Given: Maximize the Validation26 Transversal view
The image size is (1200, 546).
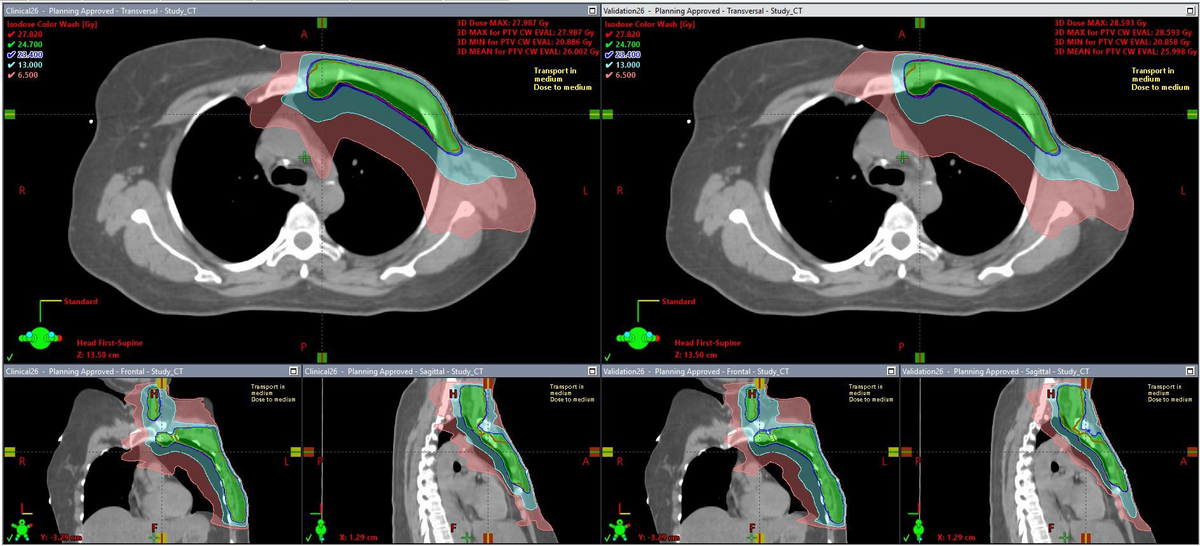Looking at the screenshot, I should click(1192, 10).
